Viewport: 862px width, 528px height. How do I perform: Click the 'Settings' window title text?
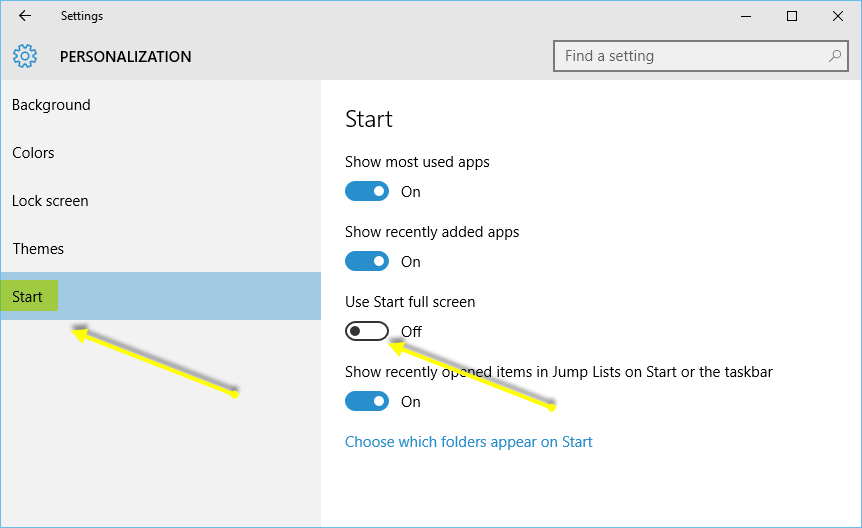tap(81, 16)
